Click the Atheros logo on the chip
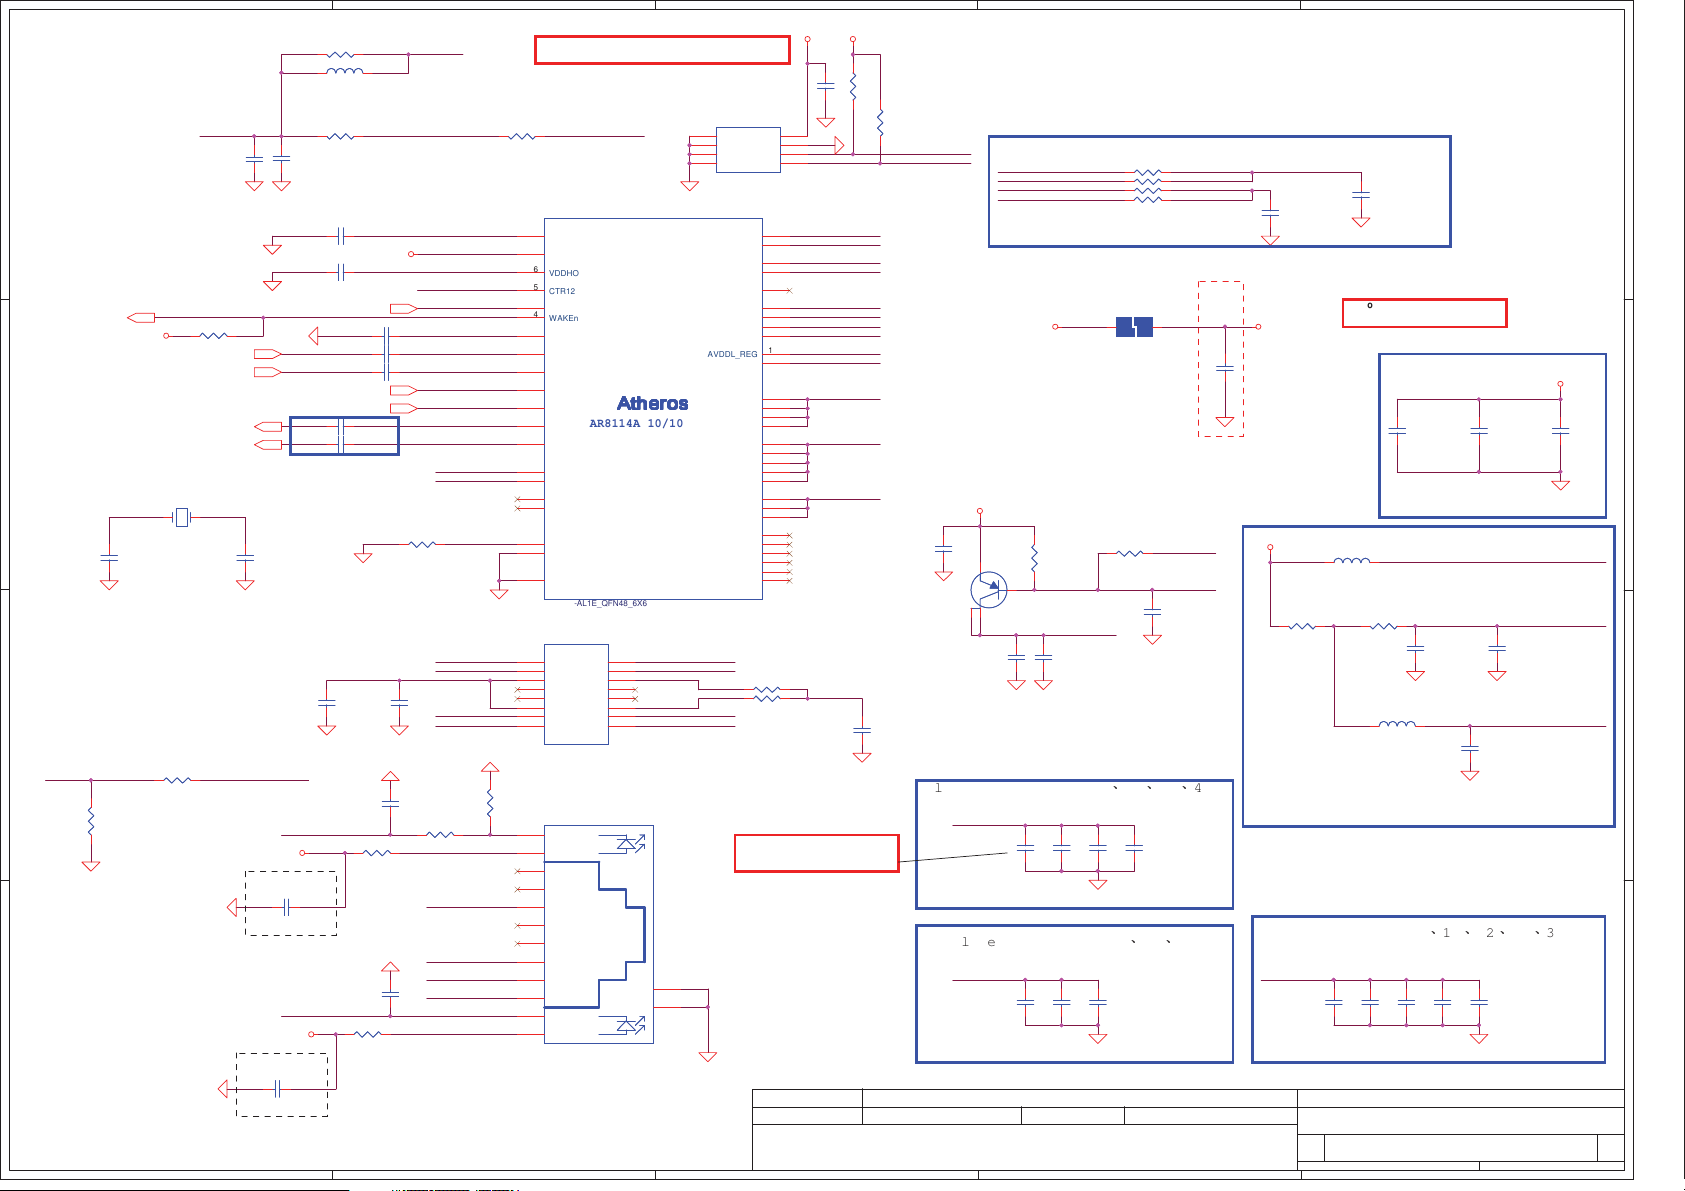The height and width of the screenshot is (1191, 1685). coord(652,403)
